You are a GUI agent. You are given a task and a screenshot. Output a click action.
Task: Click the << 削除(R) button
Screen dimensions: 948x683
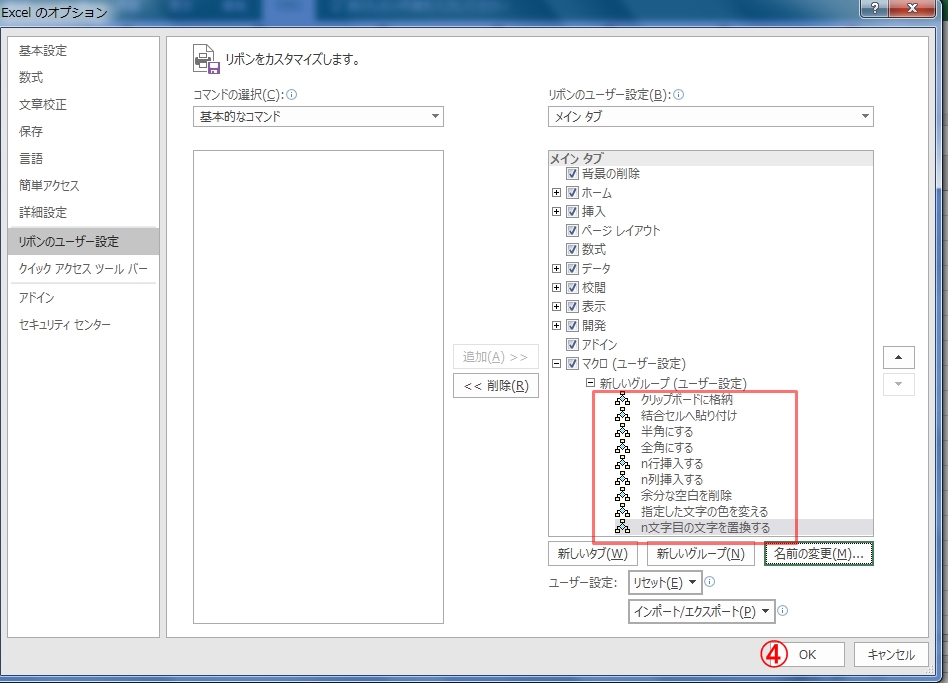(x=496, y=386)
